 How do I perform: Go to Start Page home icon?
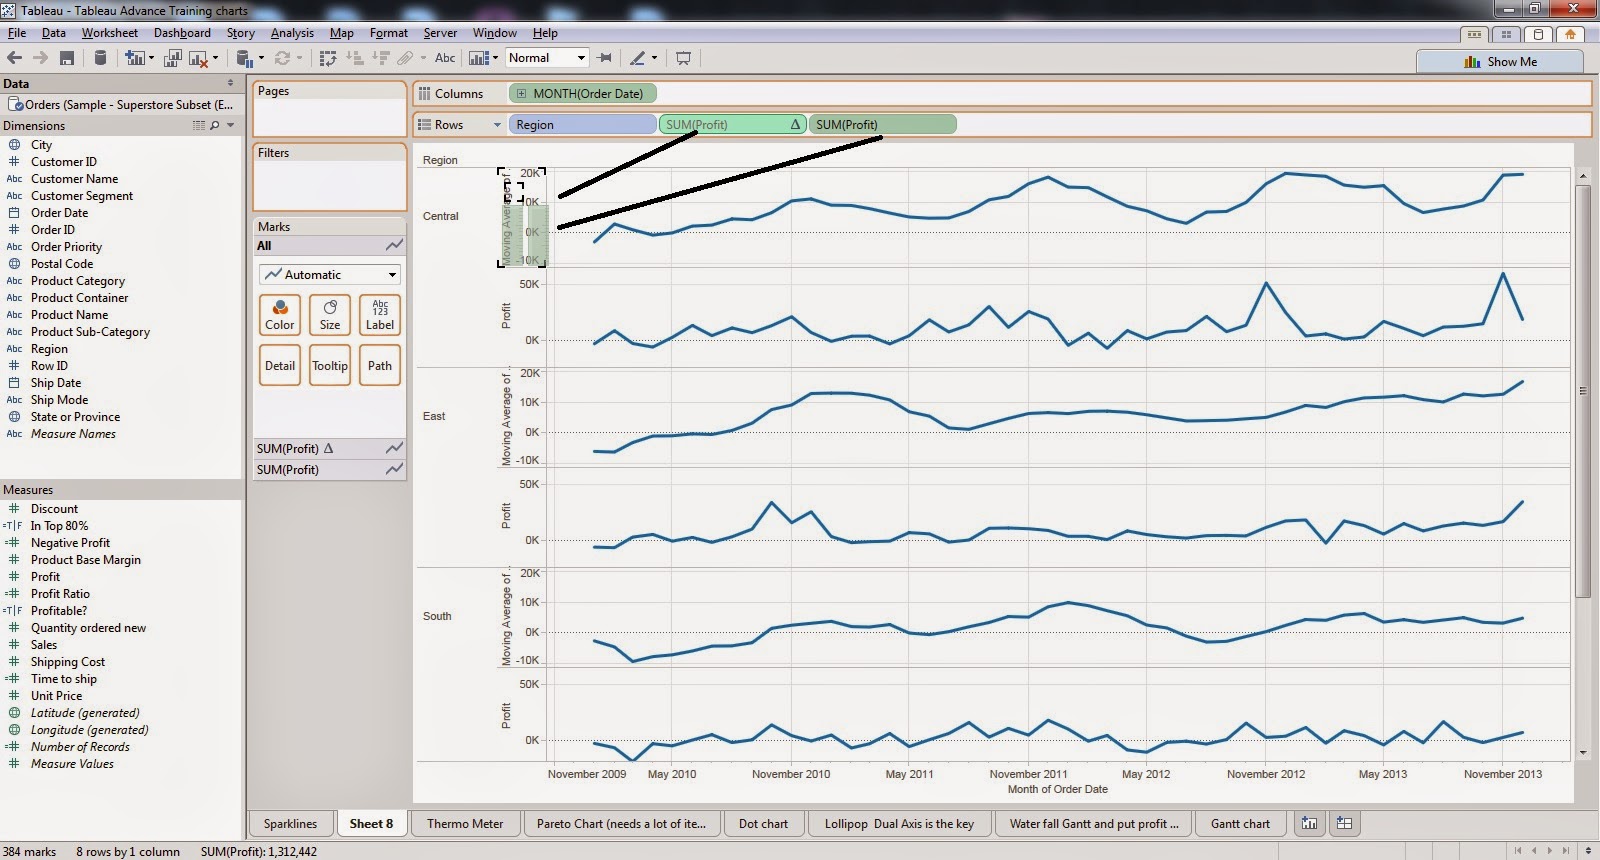pos(1570,34)
